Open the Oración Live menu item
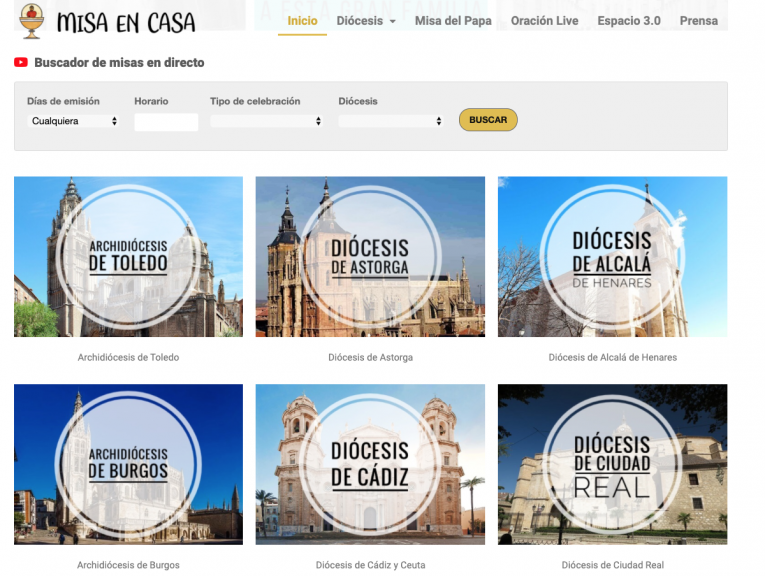 (x=544, y=21)
